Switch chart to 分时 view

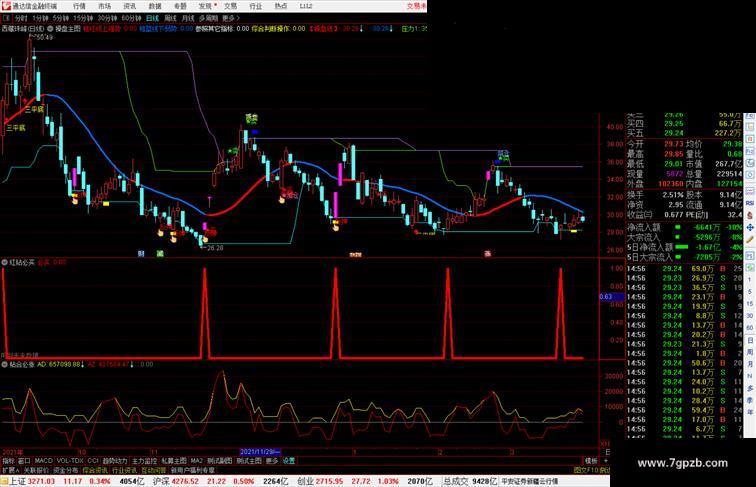pos(21,18)
